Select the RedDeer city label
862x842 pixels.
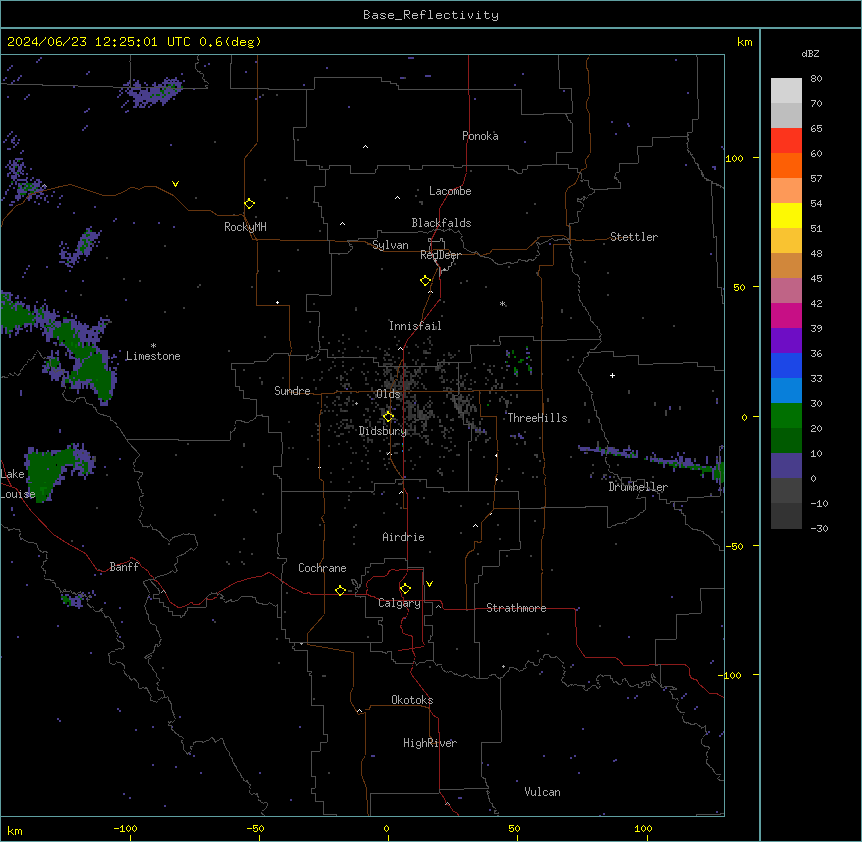(440, 255)
